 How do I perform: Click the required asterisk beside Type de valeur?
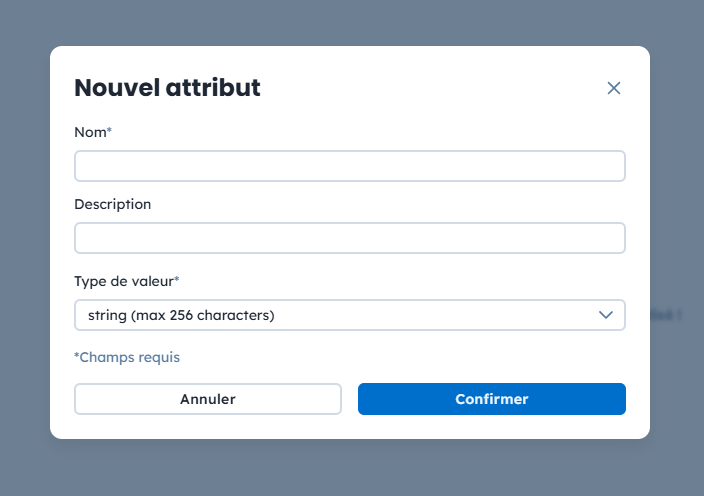pyautogui.click(x=177, y=280)
